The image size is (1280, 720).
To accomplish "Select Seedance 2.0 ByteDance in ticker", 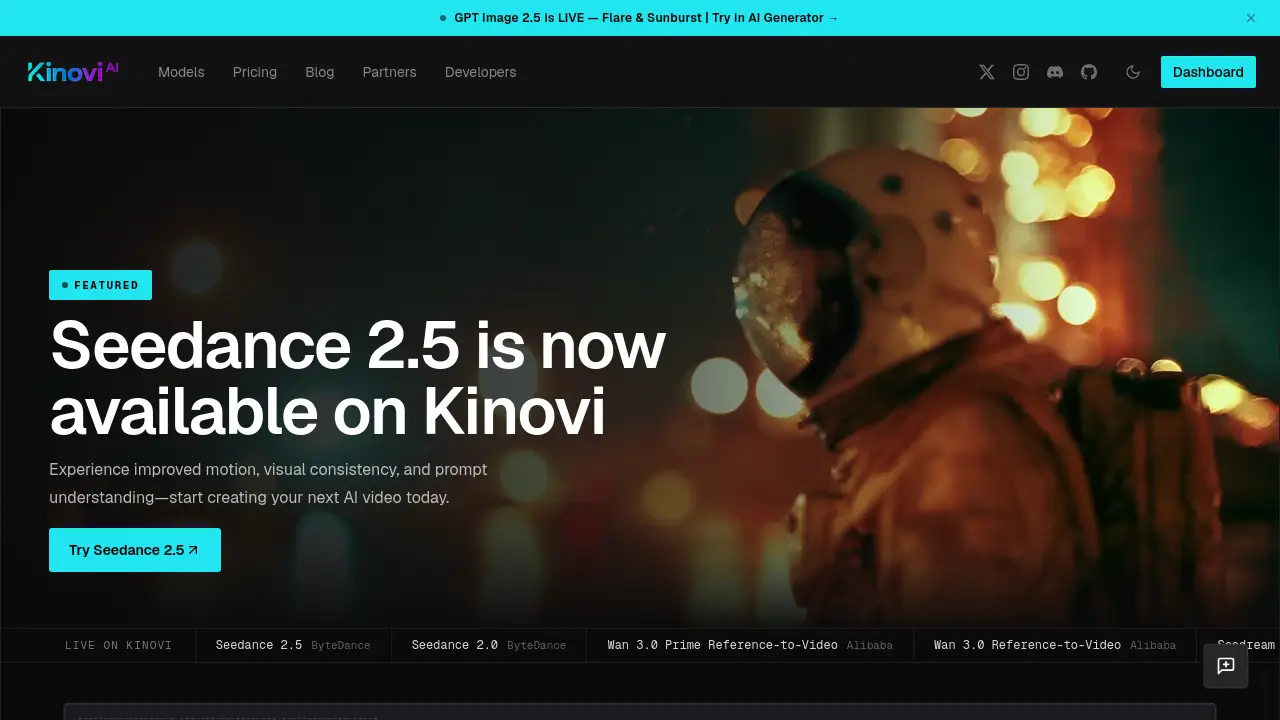I will tap(489, 645).
